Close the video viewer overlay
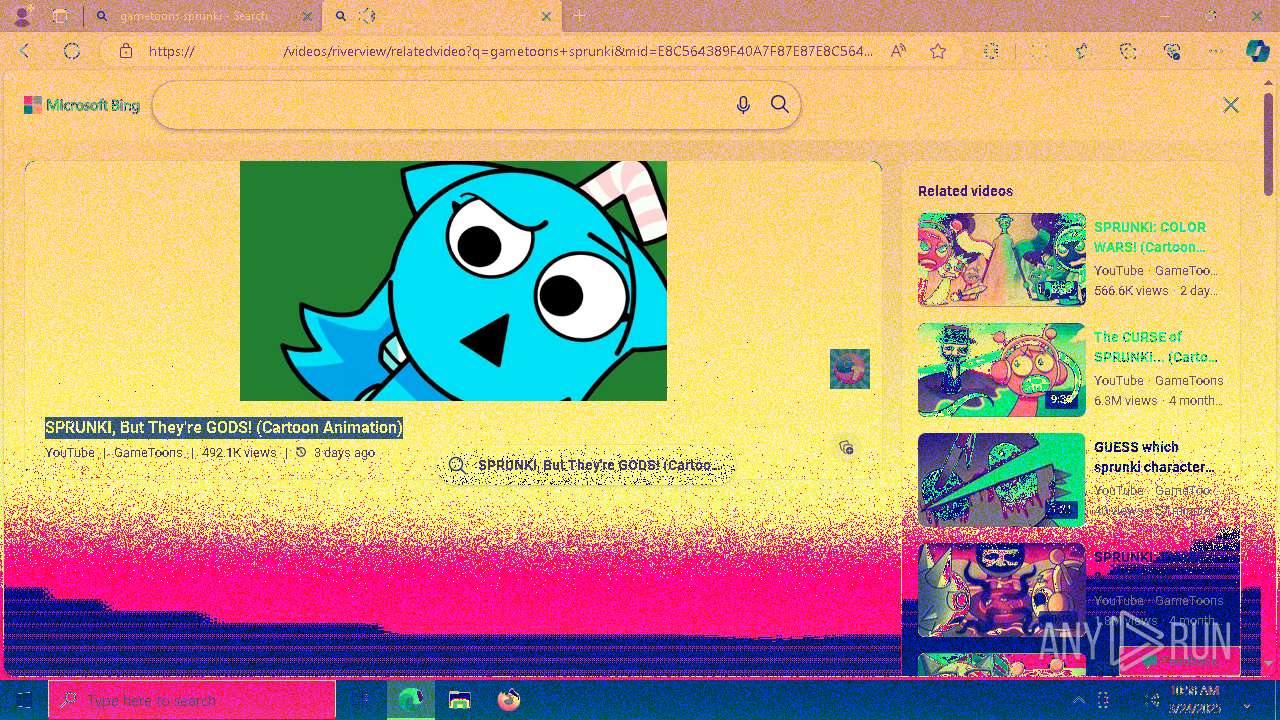The width and height of the screenshot is (1280, 720). pyautogui.click(x=1231, y=105)
